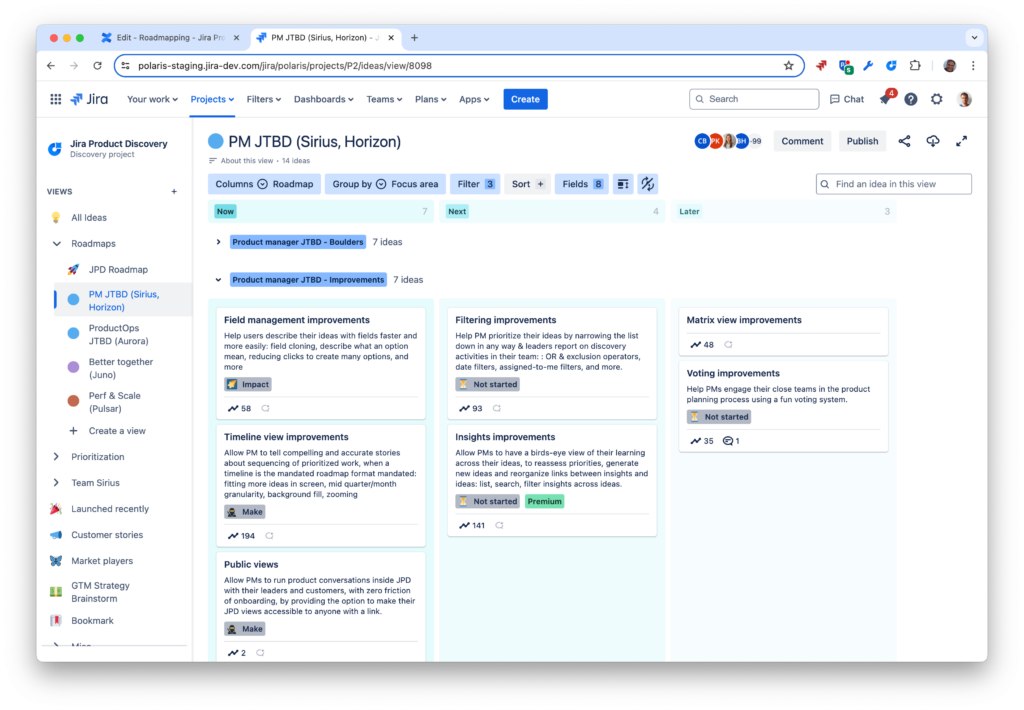Viewport: 1024px width, 710px height.
Task: Open the Sort button
Action: [x=528, y=184]
